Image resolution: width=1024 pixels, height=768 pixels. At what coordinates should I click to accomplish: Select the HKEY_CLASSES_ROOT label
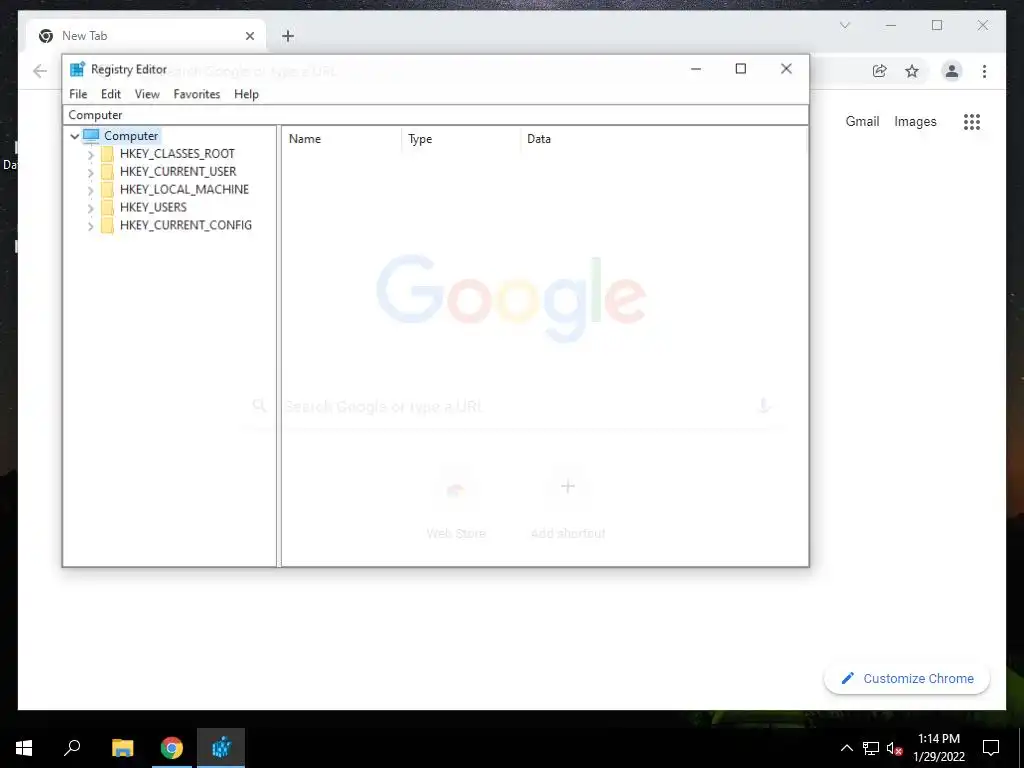point(177,153)
